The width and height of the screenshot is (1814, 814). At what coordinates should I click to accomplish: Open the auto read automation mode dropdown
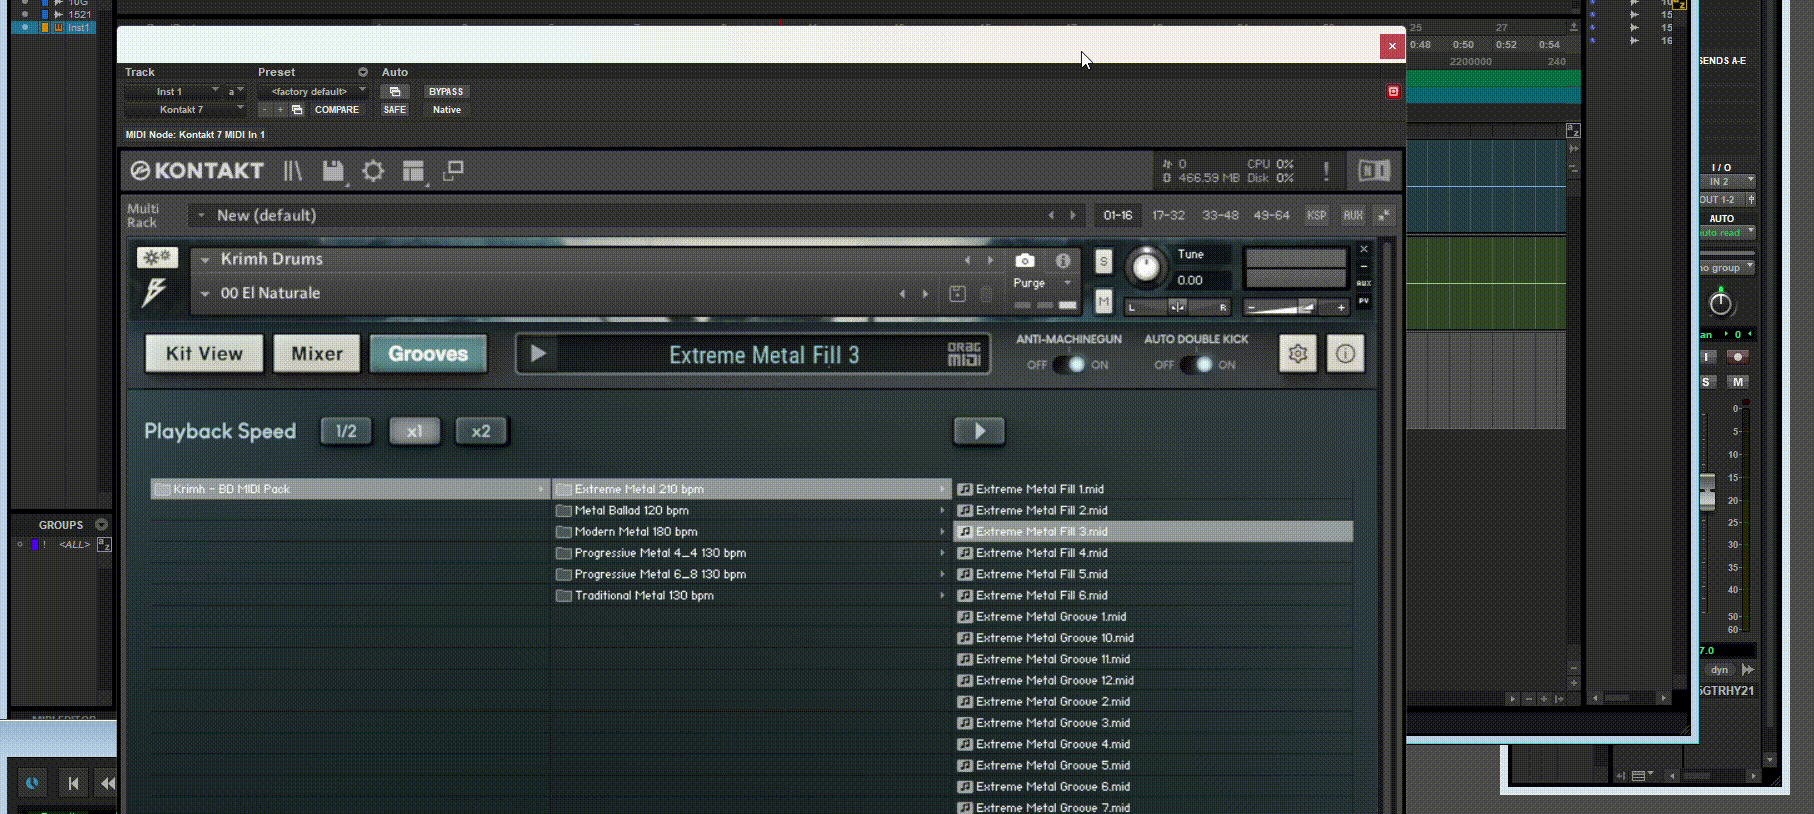click(1727, 232)
